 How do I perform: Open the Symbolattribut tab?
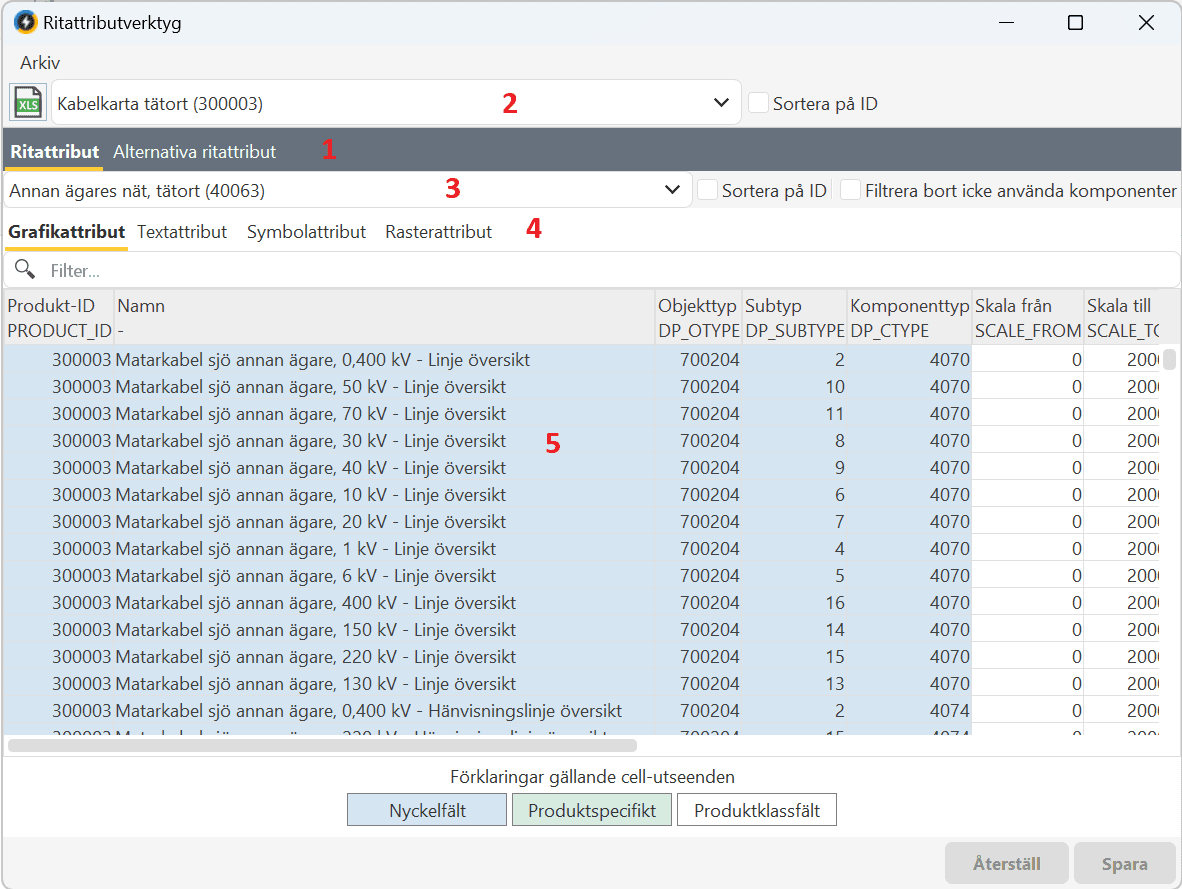306,232
